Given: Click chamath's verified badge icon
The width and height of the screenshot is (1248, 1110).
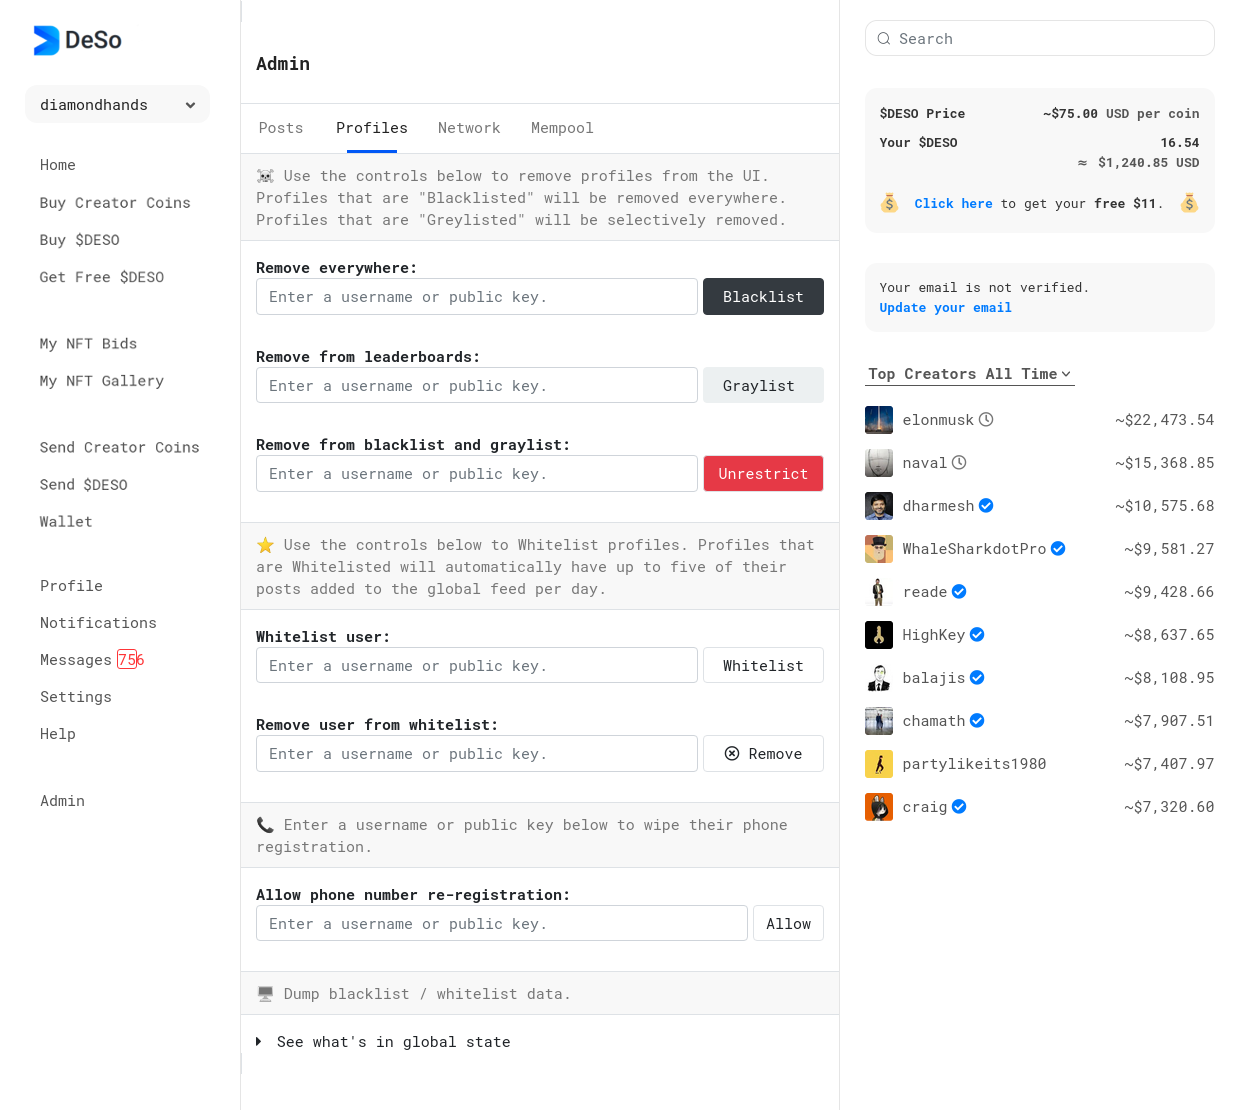Looking at the screenshot, I should [x=977, y=721].
